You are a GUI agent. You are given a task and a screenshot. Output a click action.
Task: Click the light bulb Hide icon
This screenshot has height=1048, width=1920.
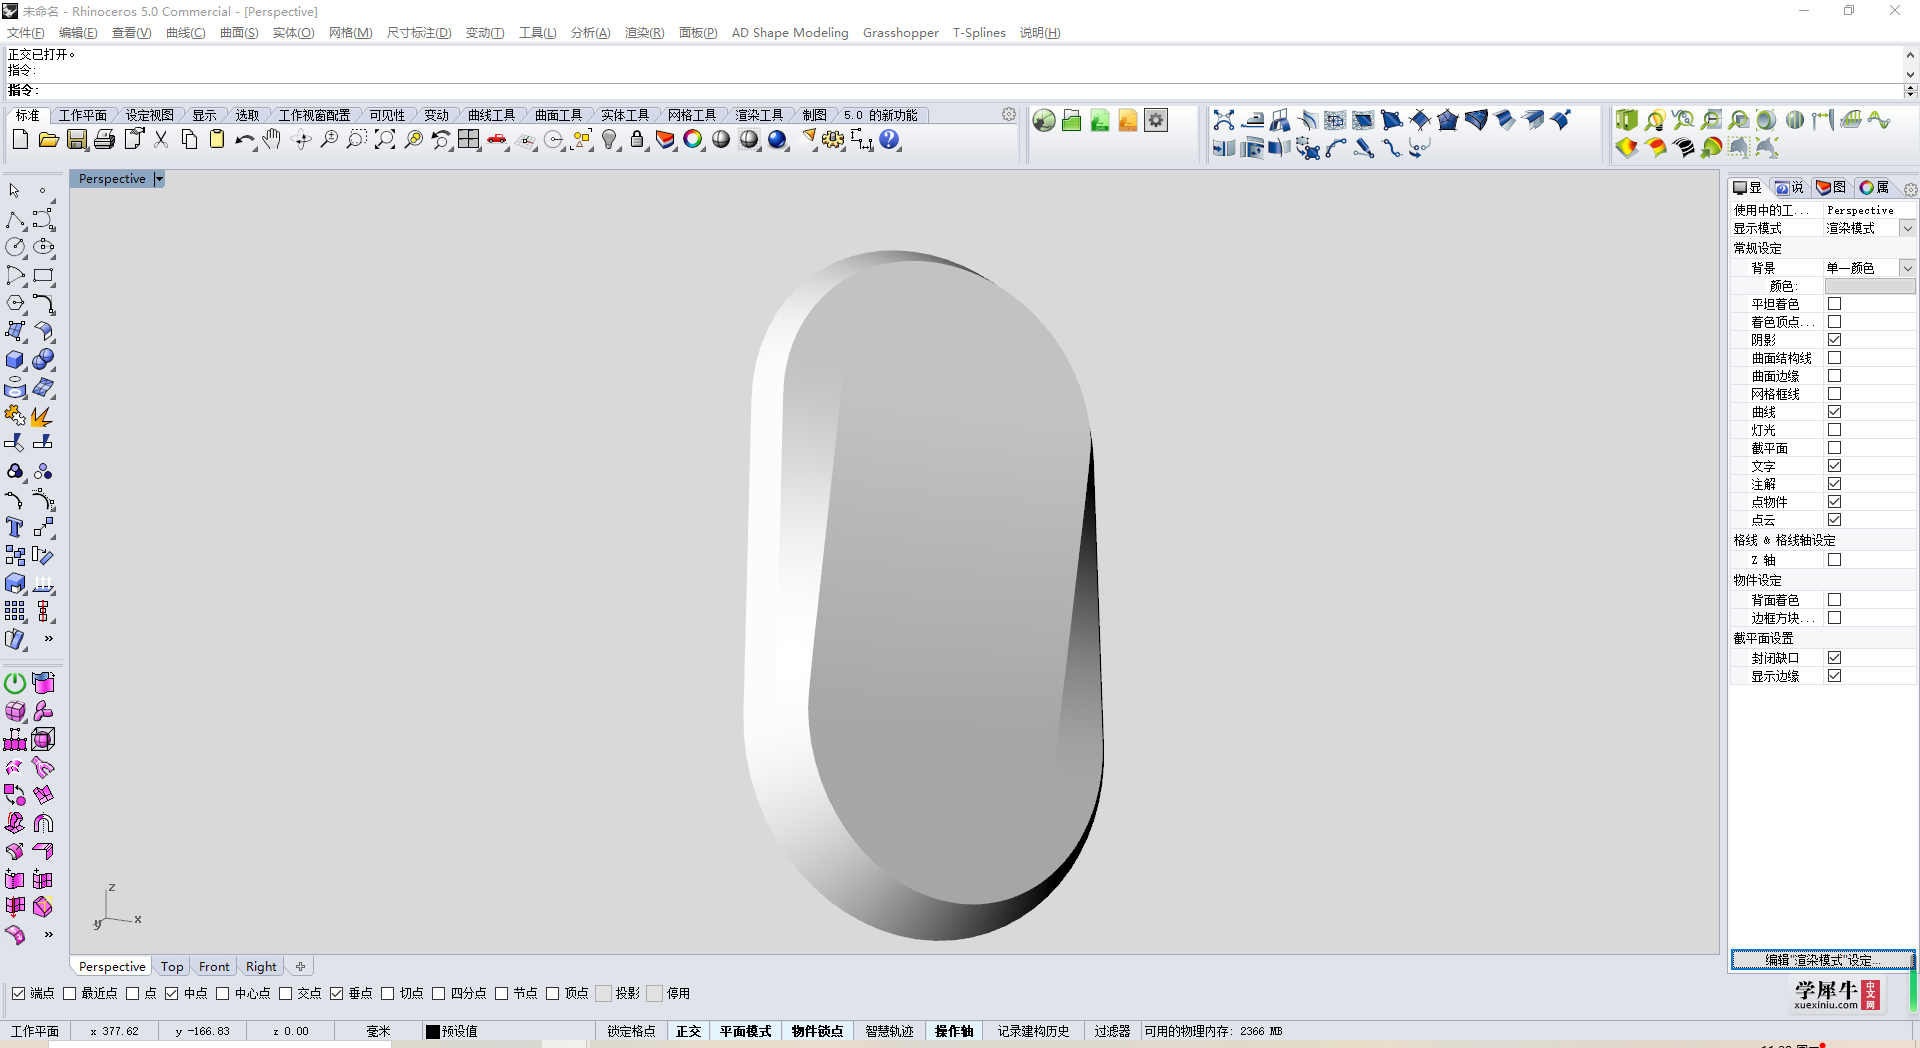click(x=609, y=140)
